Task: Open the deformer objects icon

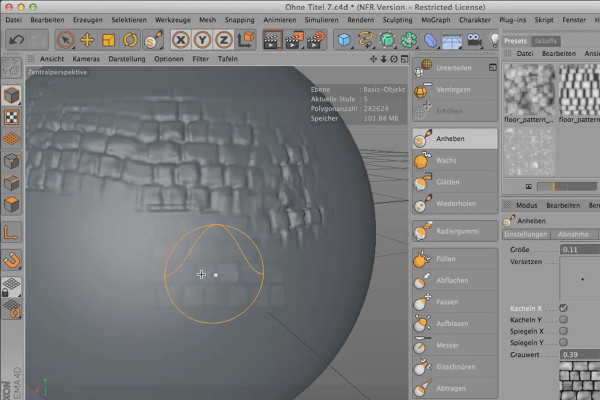Action: pos(430,40)
